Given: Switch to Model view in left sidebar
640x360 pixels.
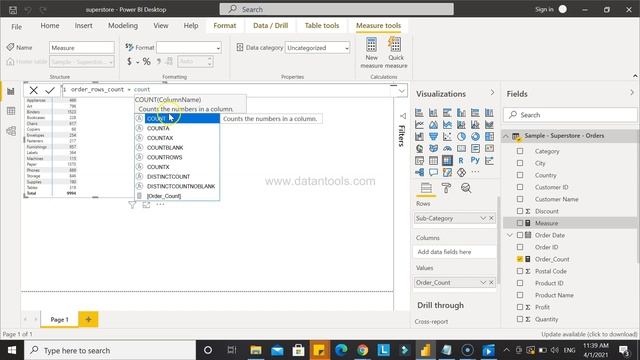Looking at the screenshot, I should (11, 131).
